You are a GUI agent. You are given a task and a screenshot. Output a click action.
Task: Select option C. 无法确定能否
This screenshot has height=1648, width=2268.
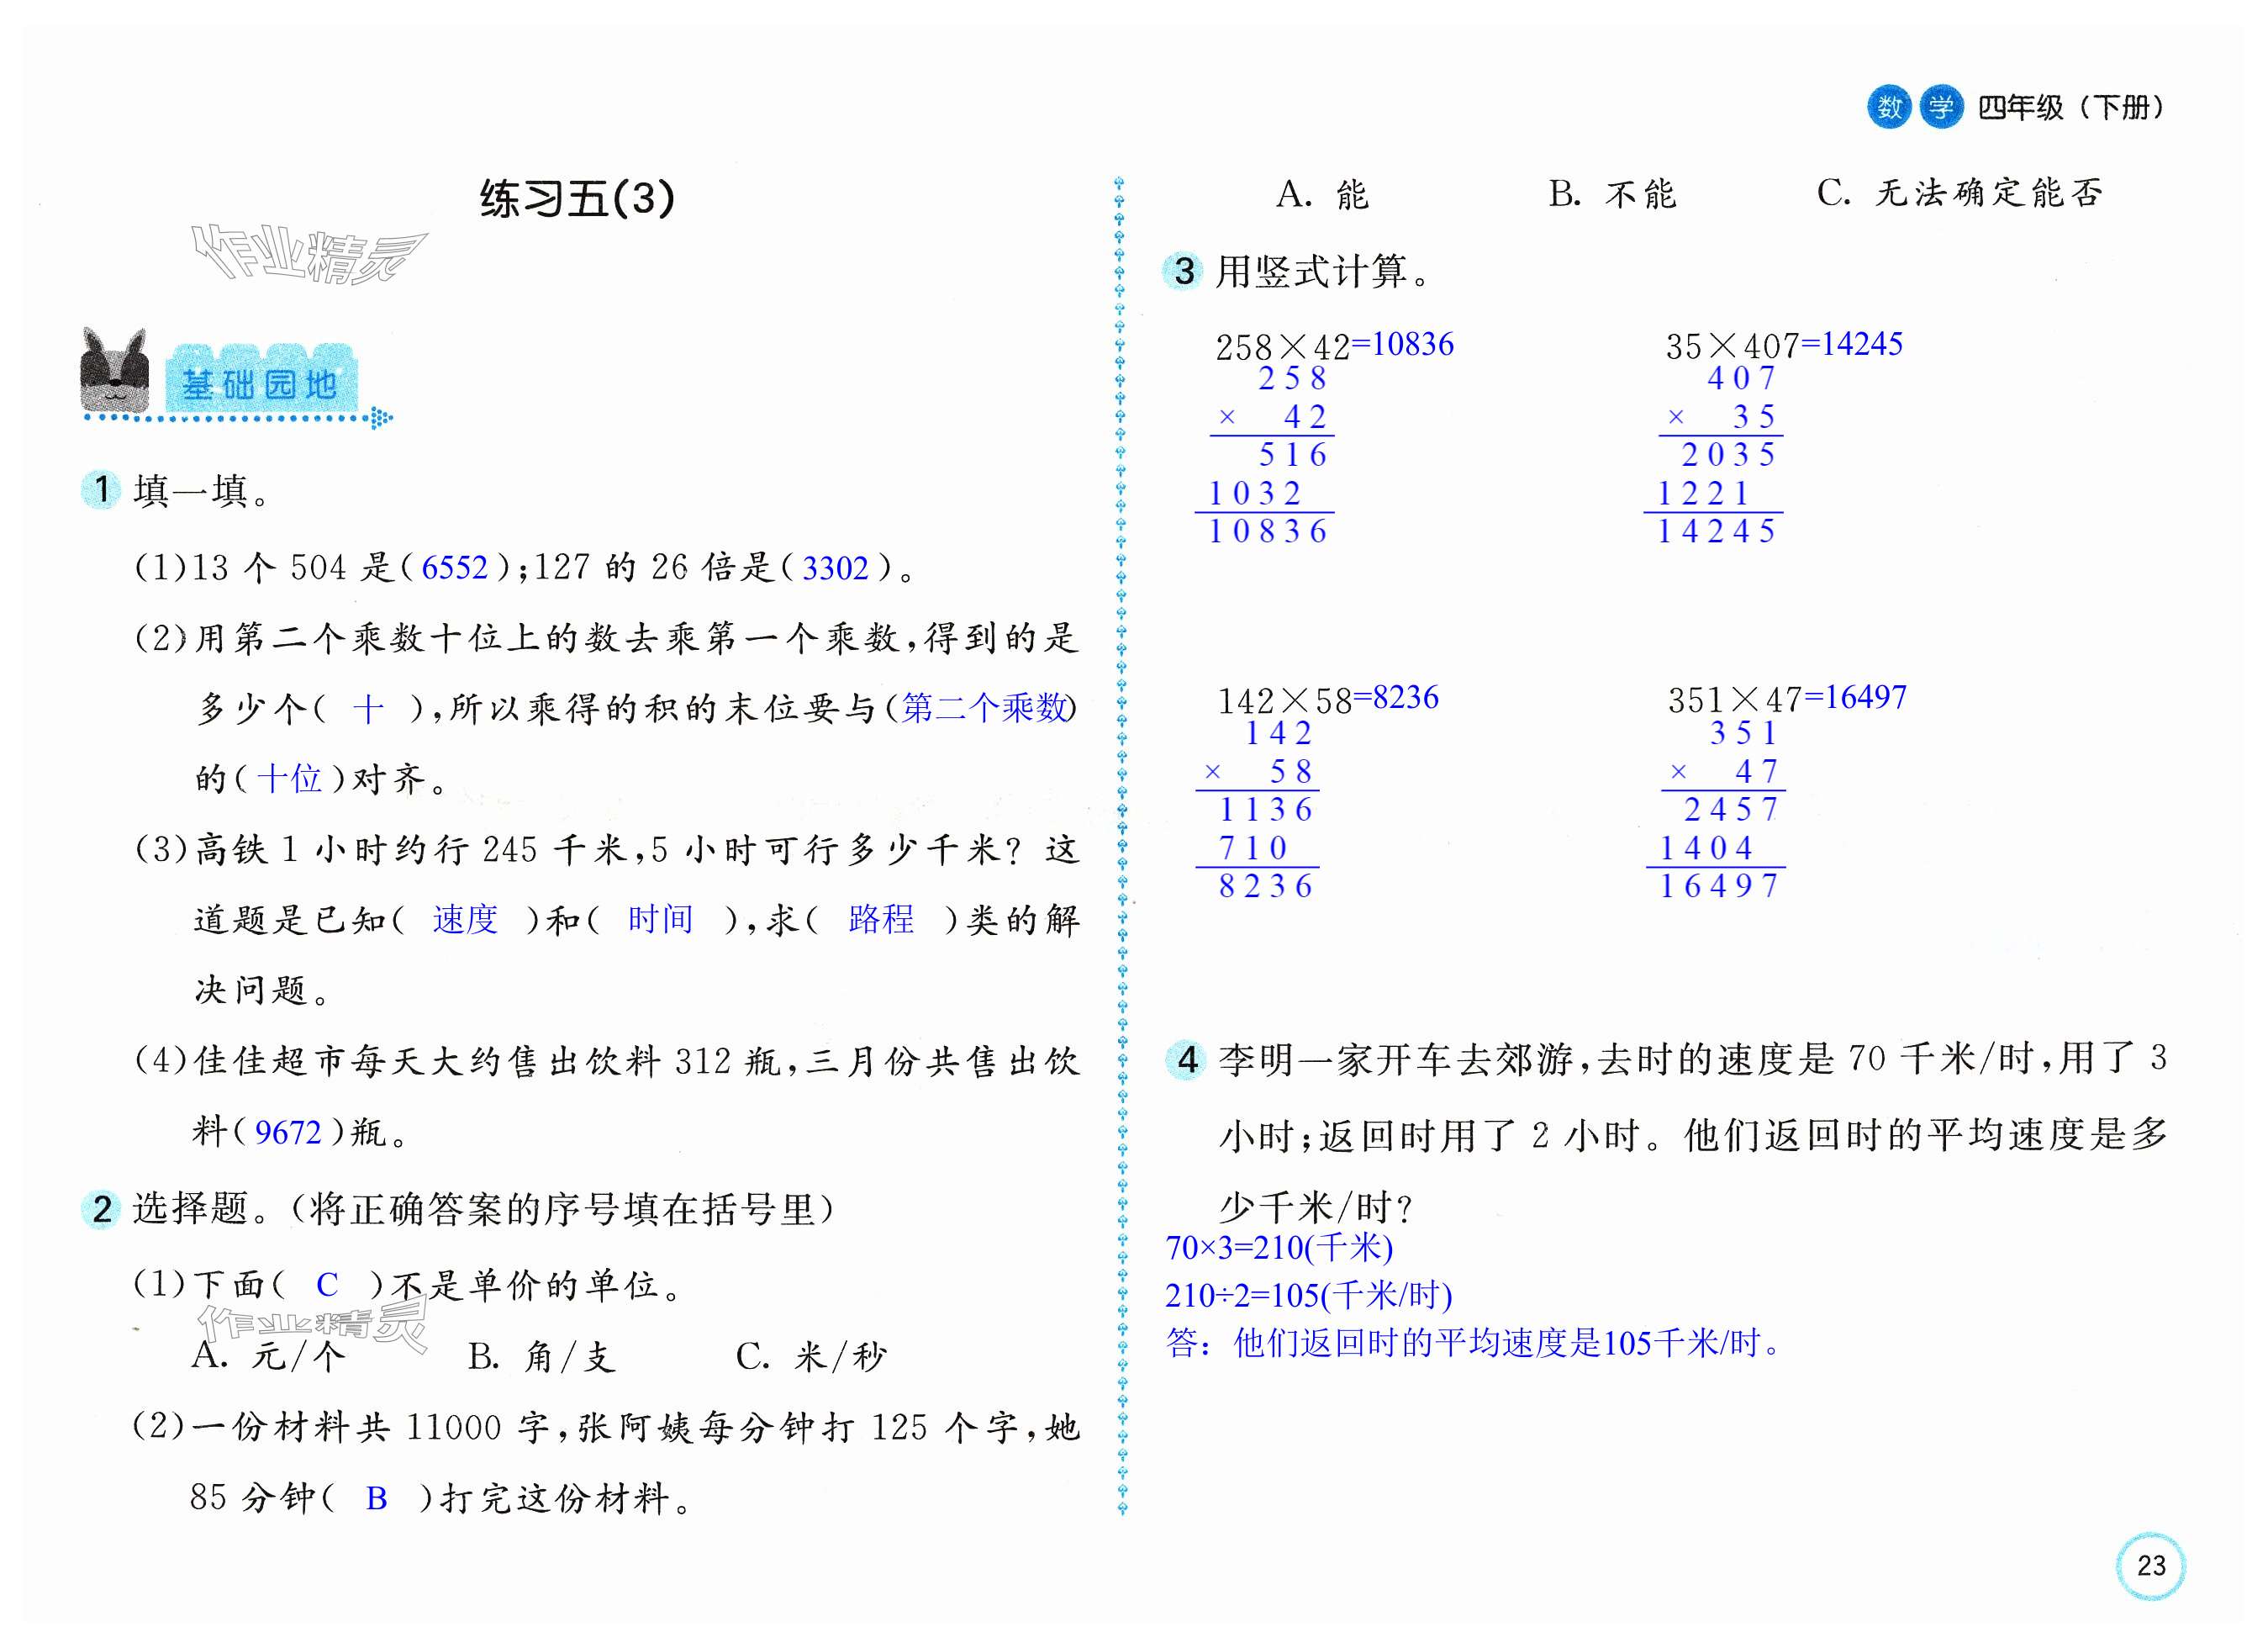click(1960, 193)
